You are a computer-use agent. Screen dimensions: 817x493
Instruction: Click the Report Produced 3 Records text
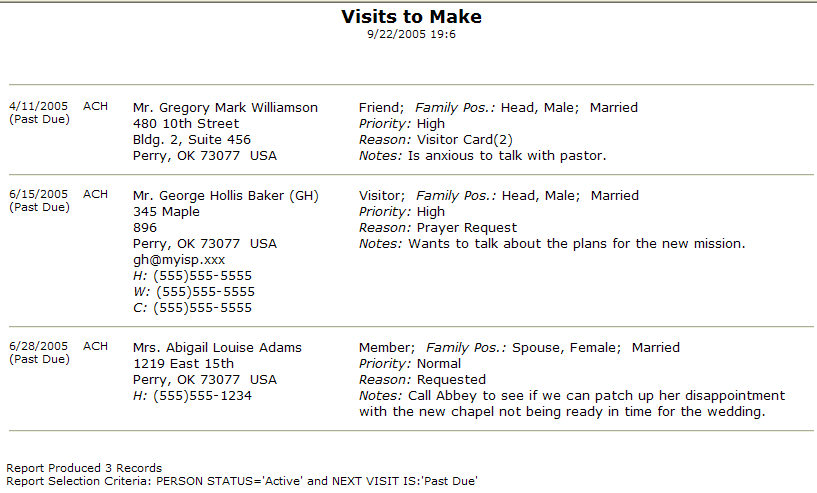click(x=84, y=468)
